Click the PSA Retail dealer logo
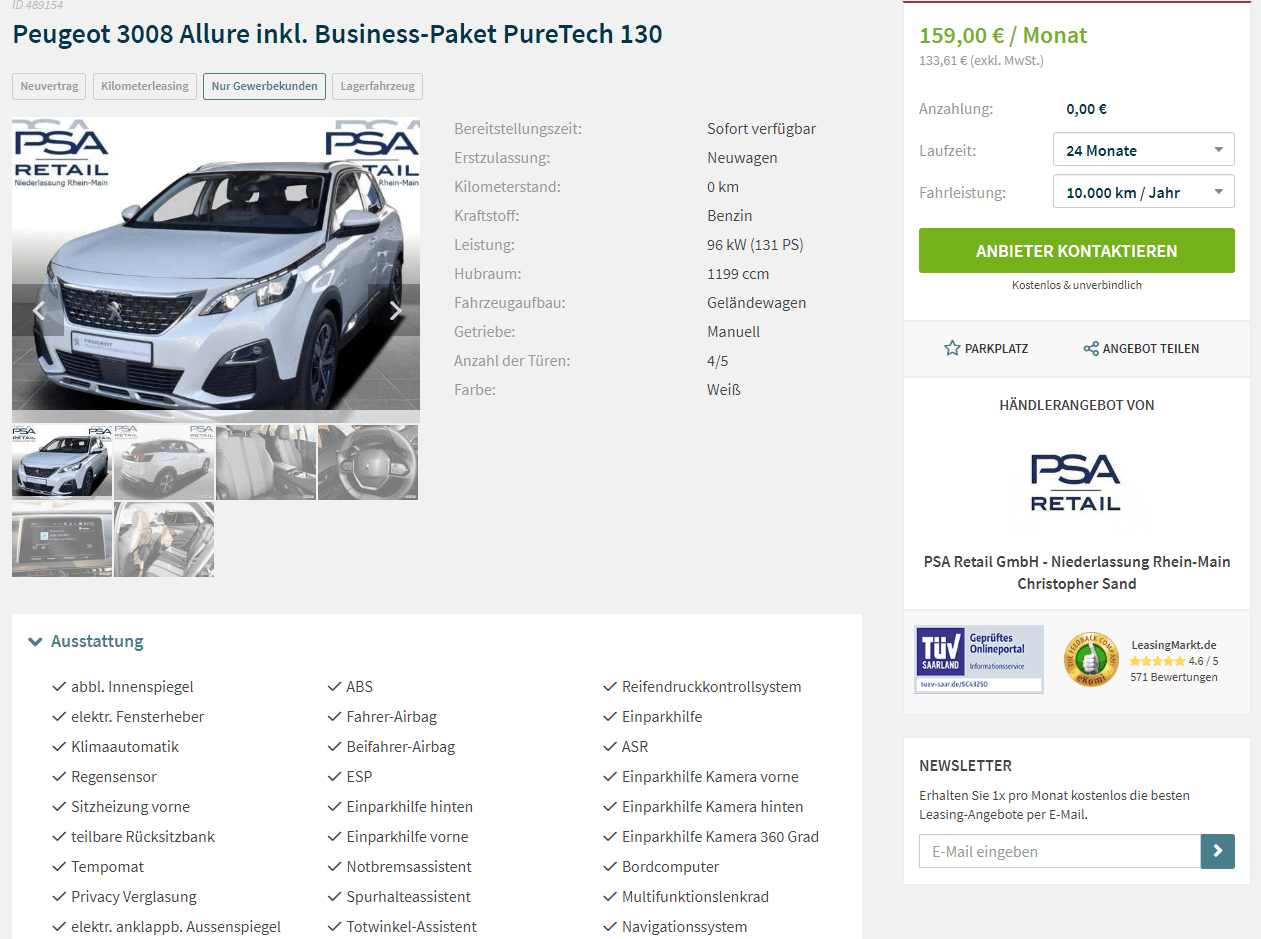Viewport: 1261px width, 939px height. (x=1076, y=482)
